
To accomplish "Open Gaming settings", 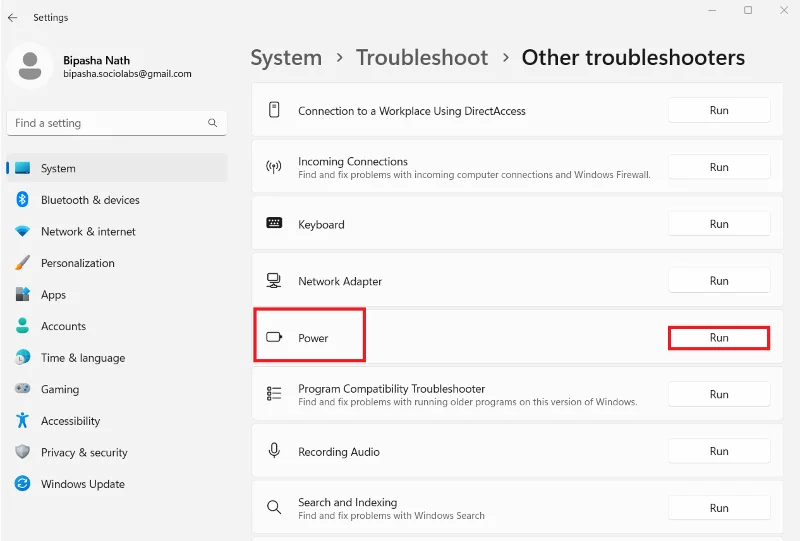I will pos(117,389).
